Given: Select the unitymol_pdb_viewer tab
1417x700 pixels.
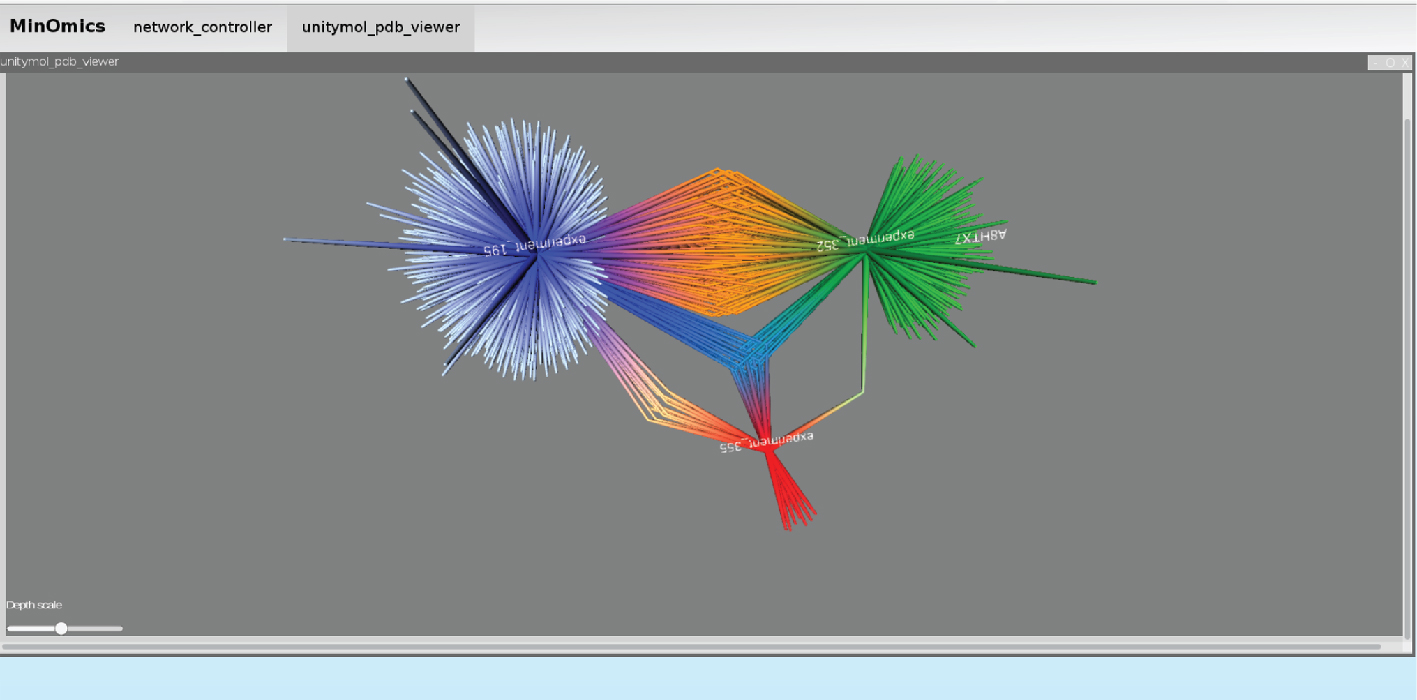Looking at the screenshot, I should click(380, 27).
